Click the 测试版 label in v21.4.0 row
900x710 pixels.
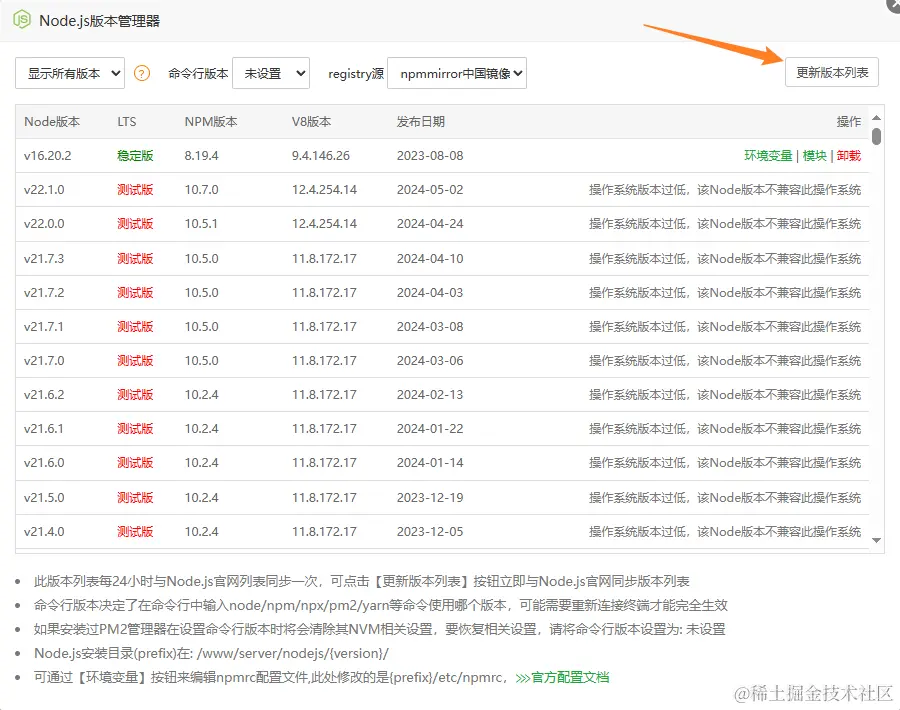tap(135, 531)
